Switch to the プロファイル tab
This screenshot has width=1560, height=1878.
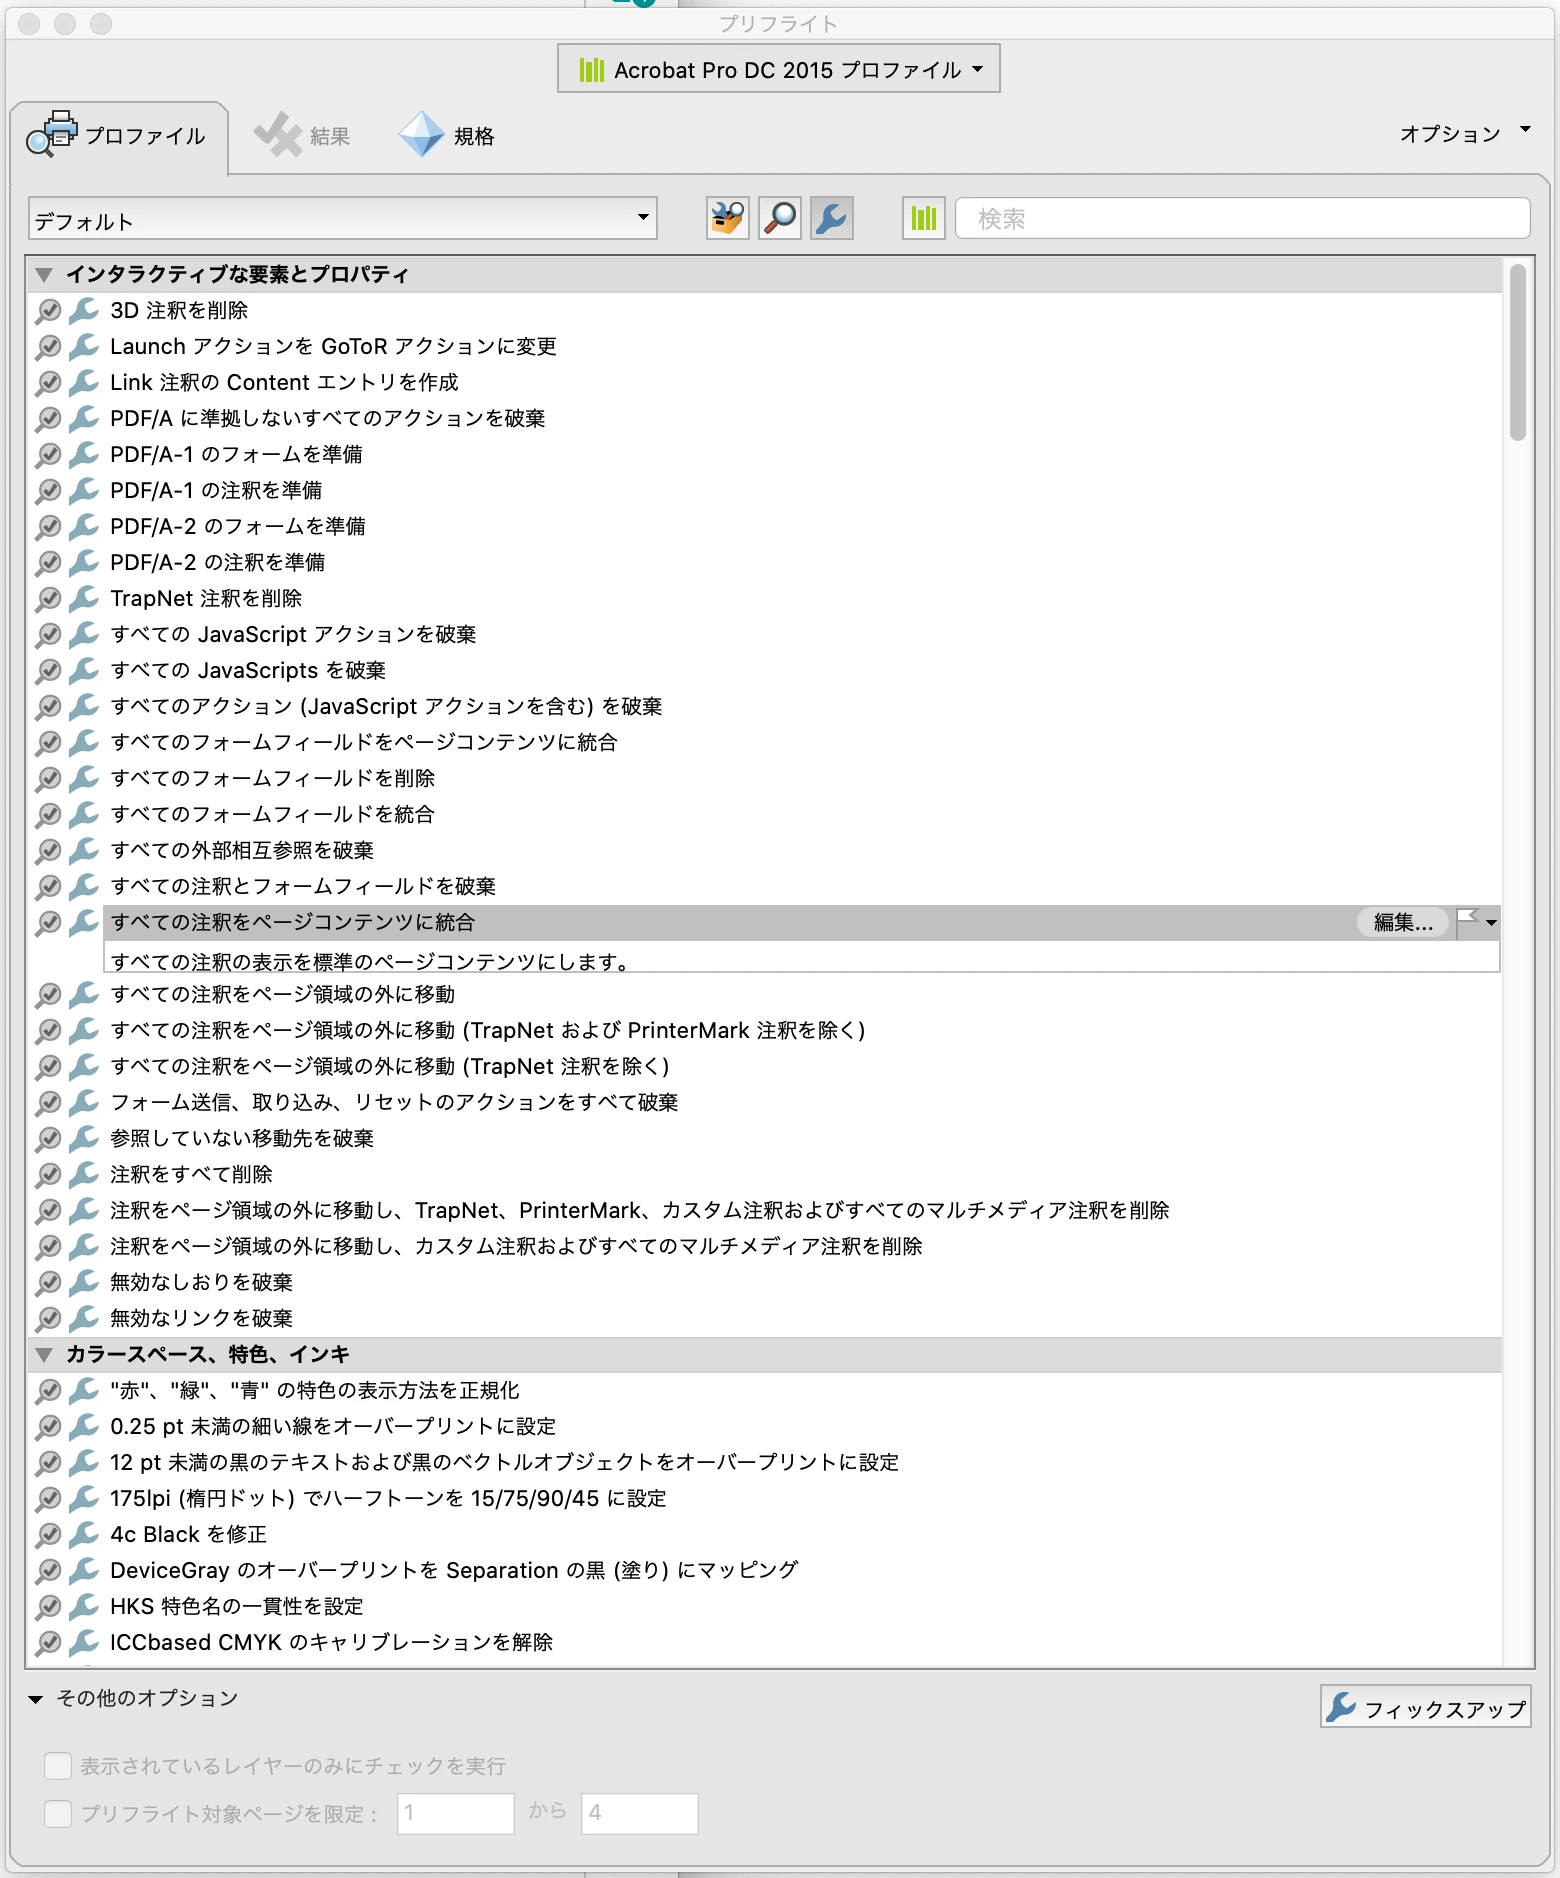pos(118,136)
